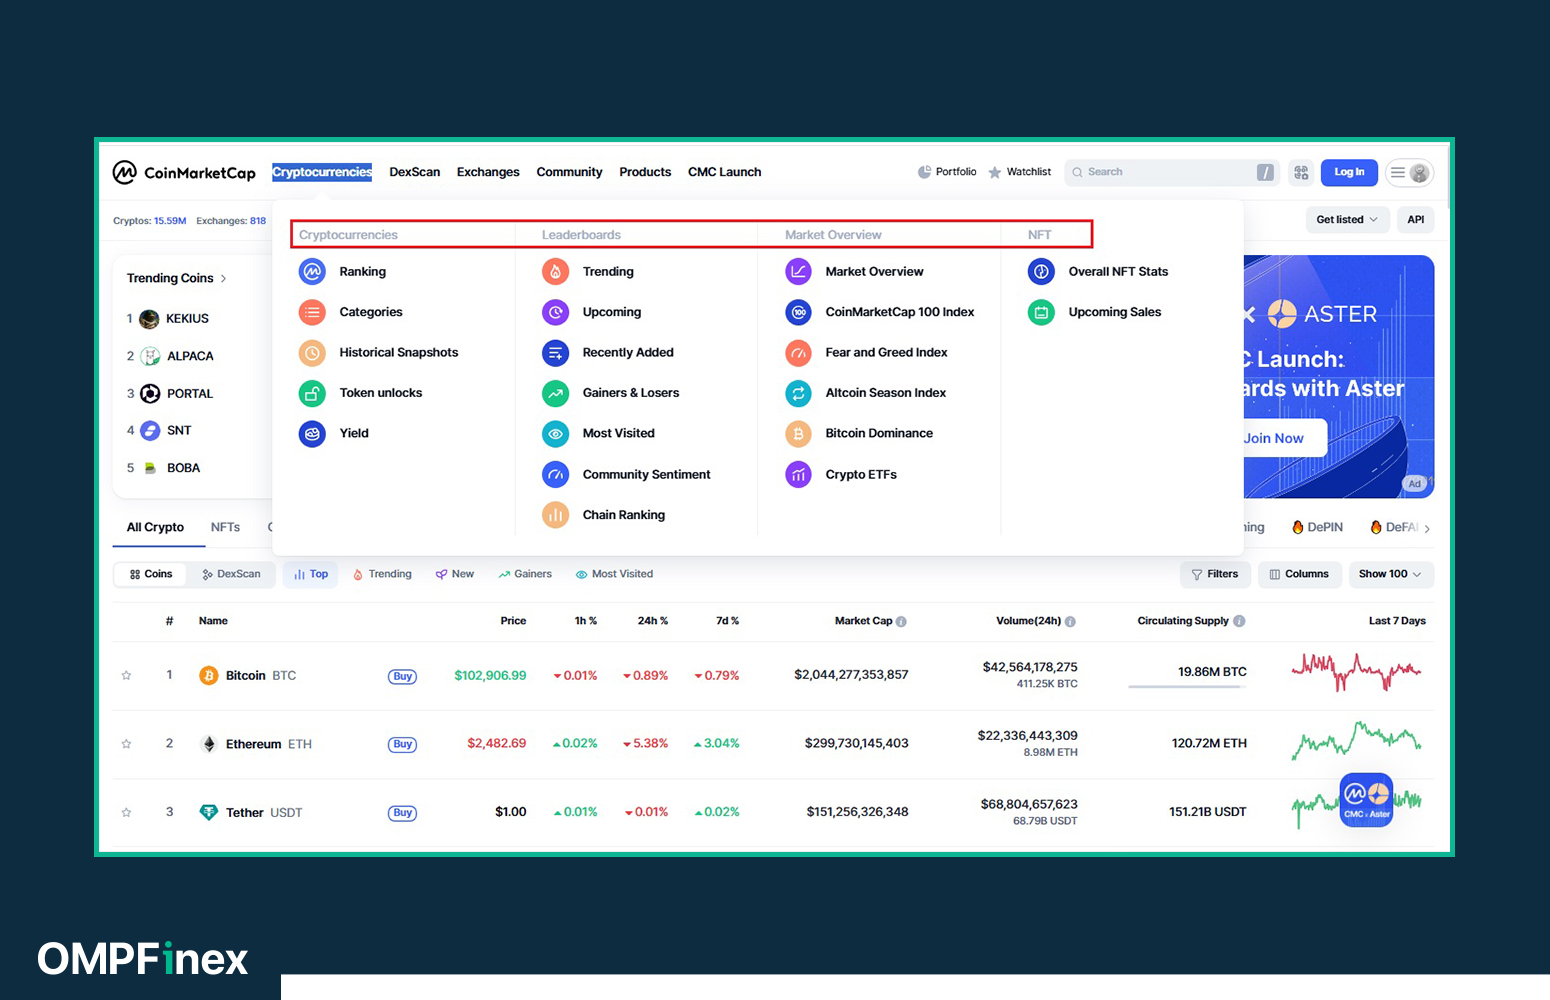Select the Trending filter chip
Viewport: 1550px width, 1000px height.
pos(383,574)
